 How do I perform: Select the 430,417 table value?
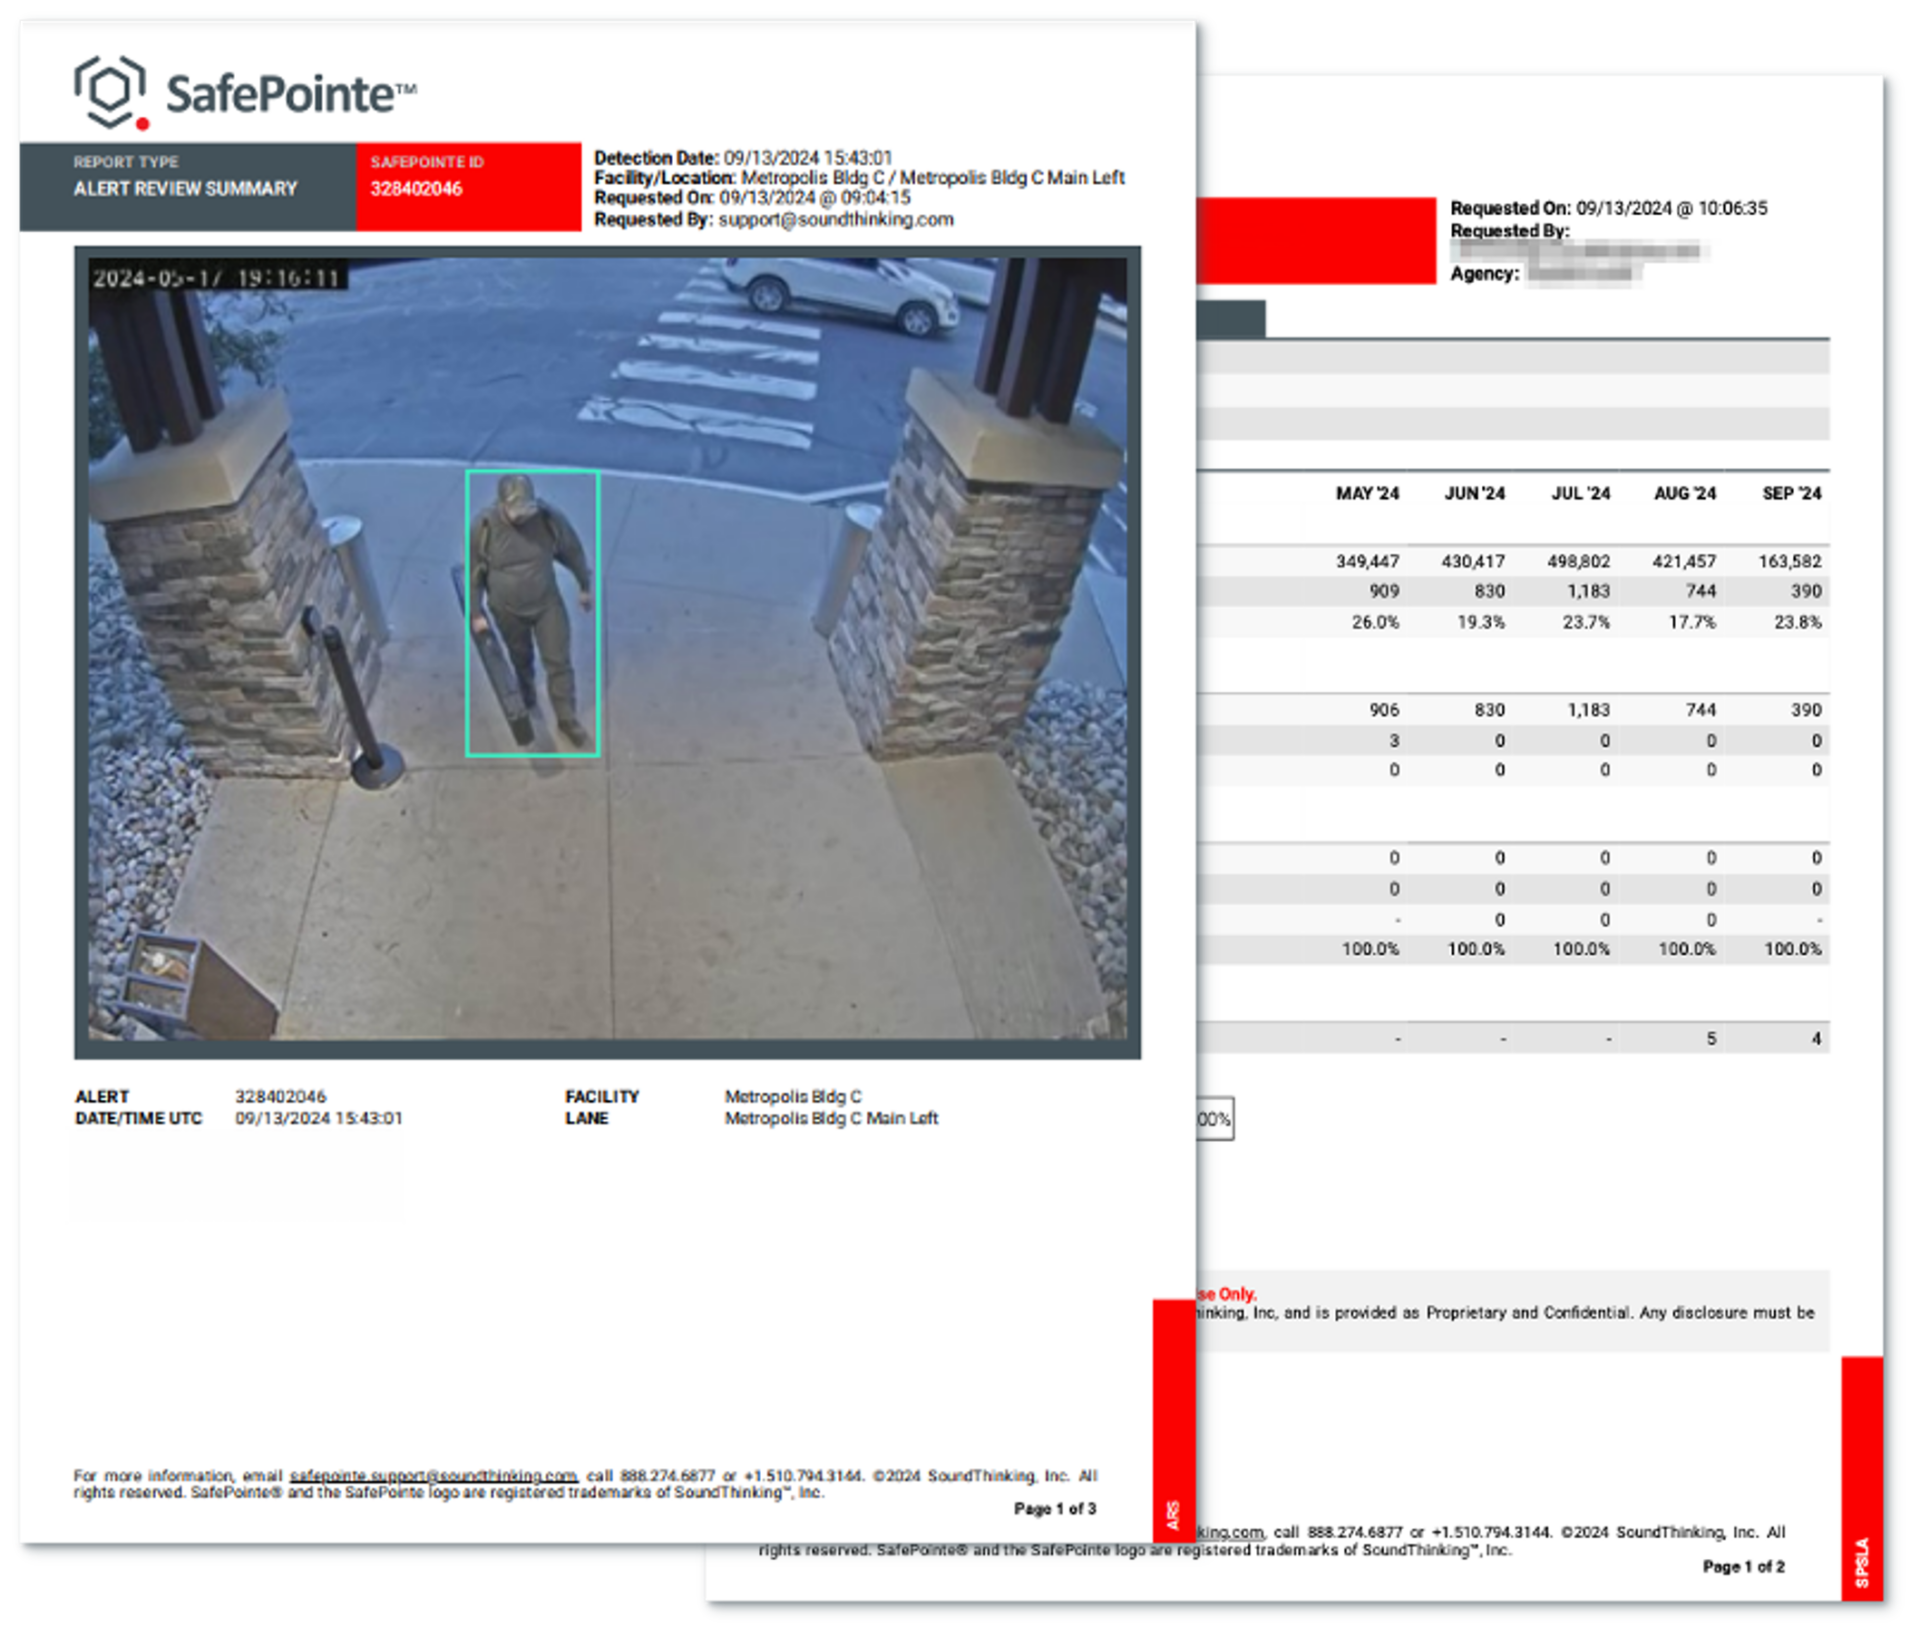click(1473, 562)
